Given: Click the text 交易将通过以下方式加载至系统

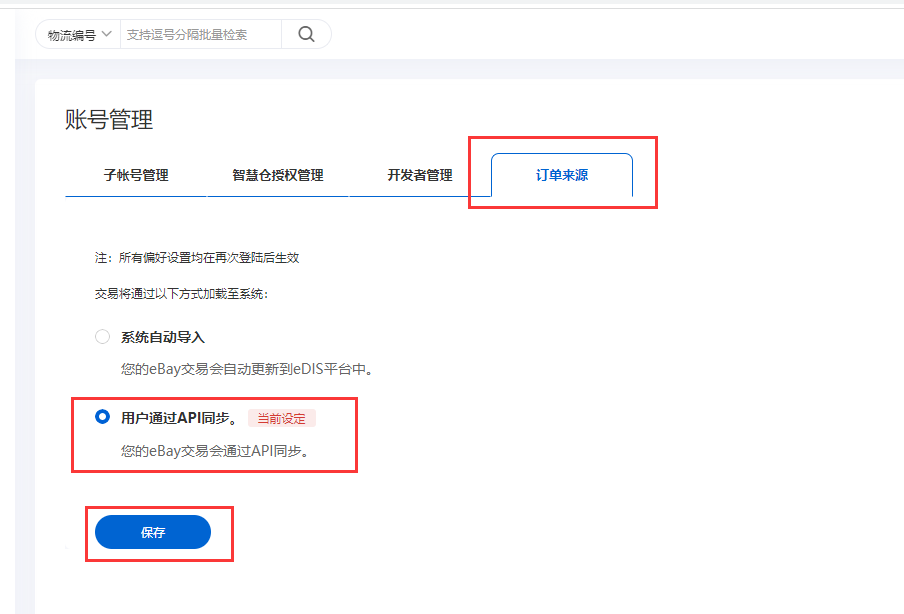Looking at the screenshot, I should click(x=181, y=294).
